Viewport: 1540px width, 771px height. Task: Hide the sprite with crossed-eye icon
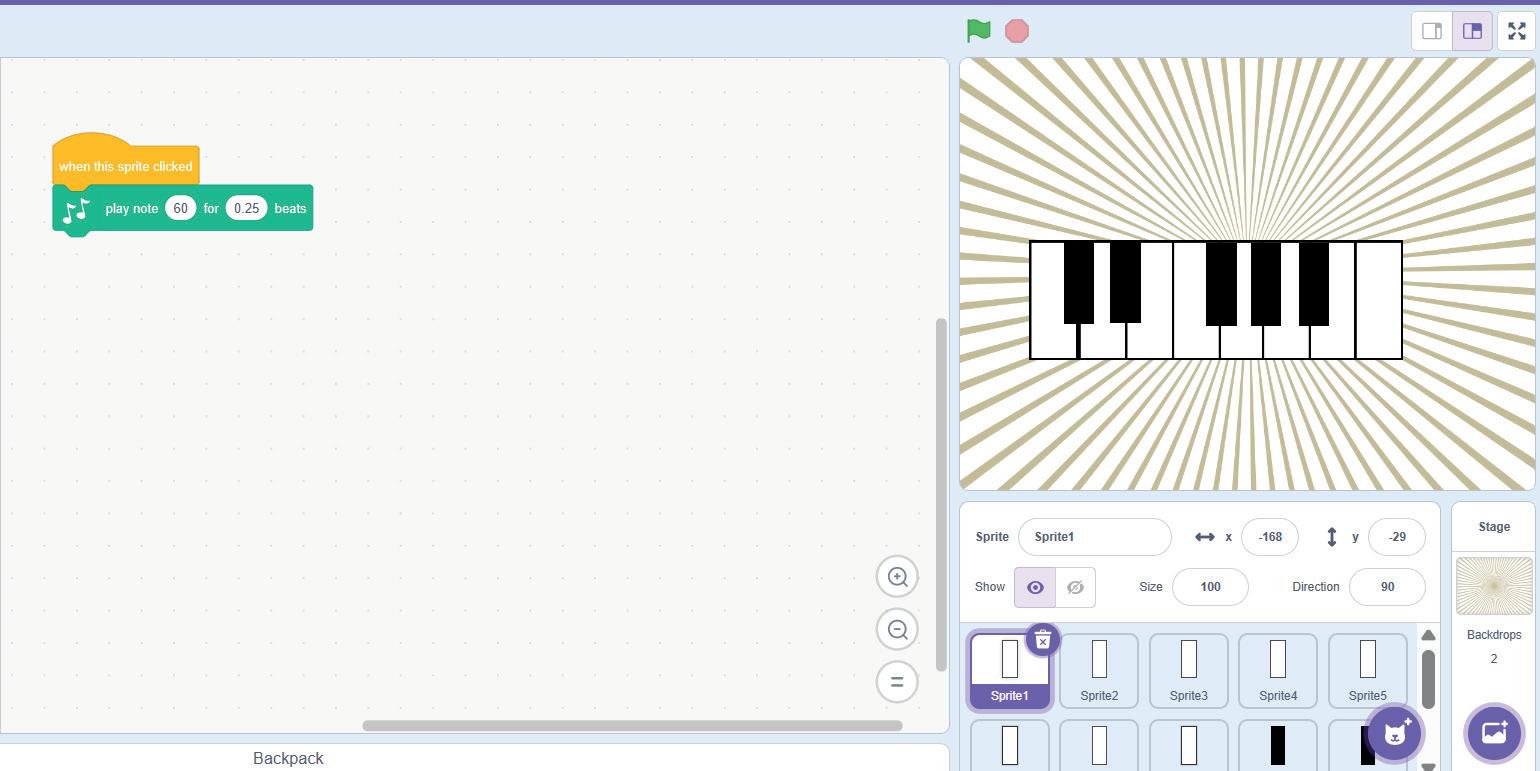pyautogui.click(x=1075, y=587)
